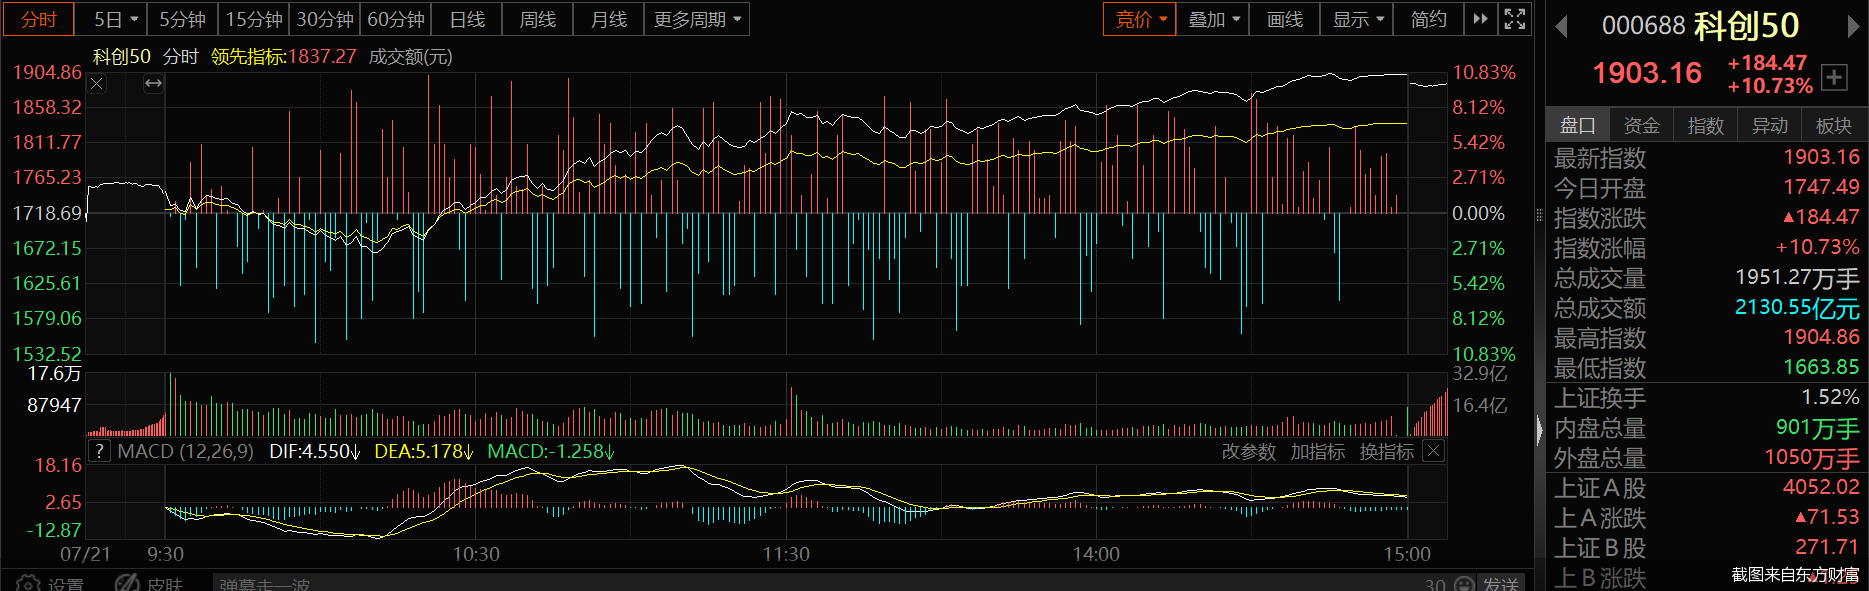Image resolution: width=1869 pixels, height=591 pixels.
Task: Open MACD help question mark icon
Action: click(99, 451)
